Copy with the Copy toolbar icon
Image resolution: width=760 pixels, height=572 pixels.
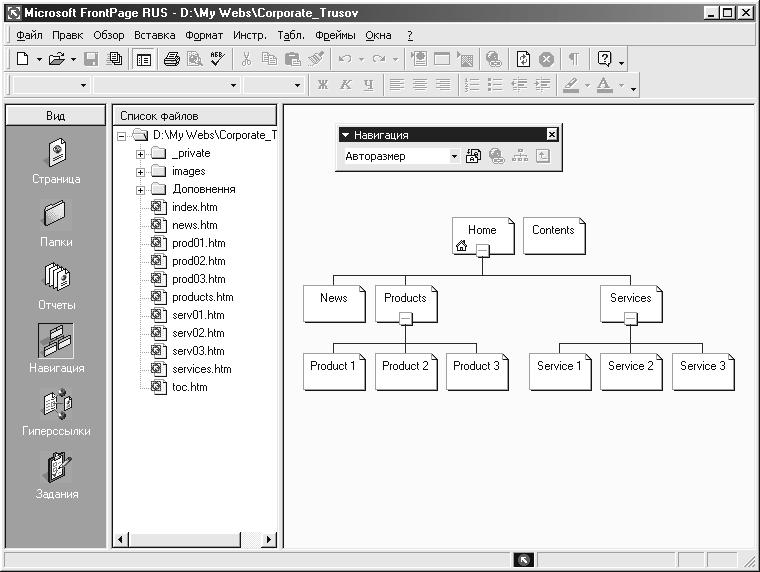point(269,59)
